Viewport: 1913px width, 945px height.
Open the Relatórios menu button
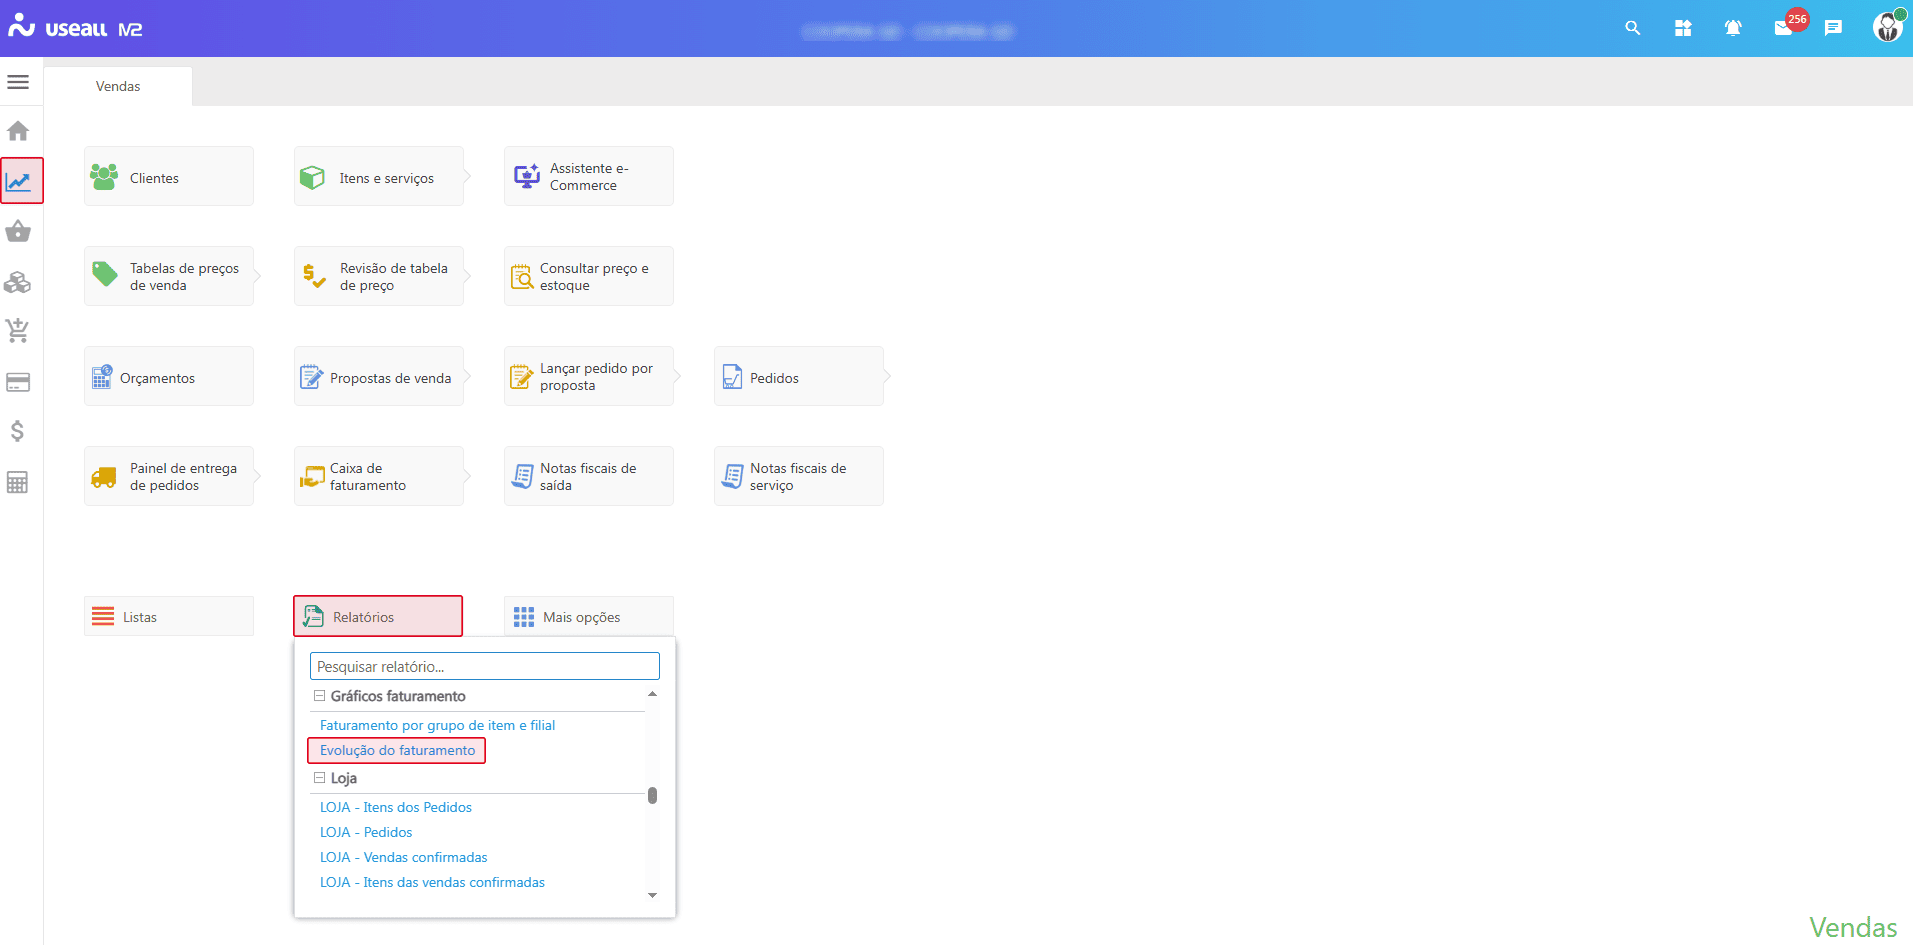coord(378,617)
